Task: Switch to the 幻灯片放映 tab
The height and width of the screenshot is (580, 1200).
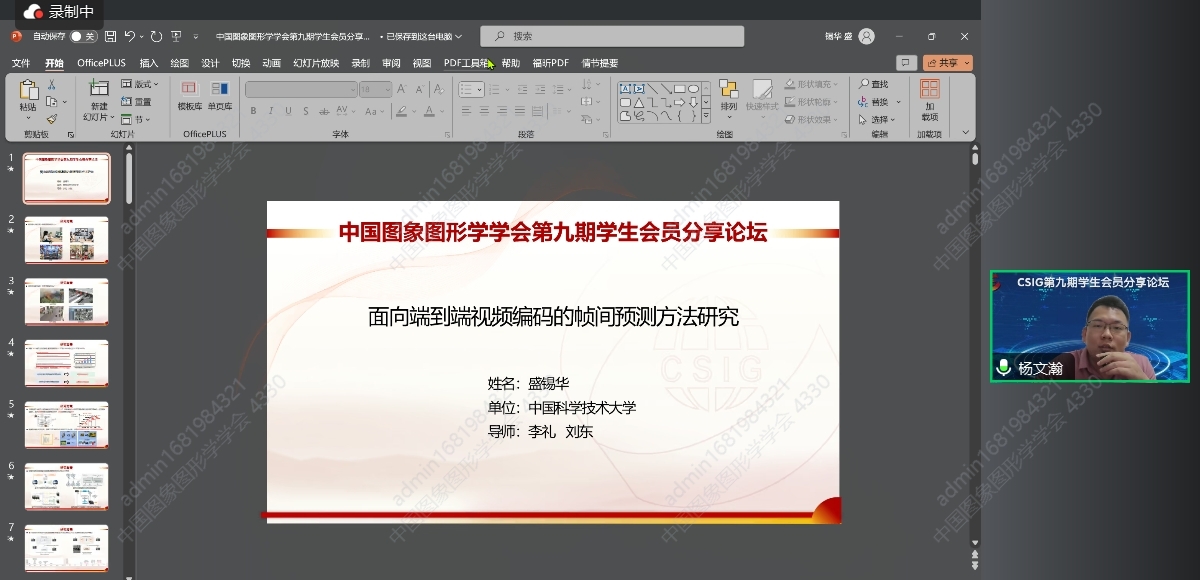Action: [316, 63]
